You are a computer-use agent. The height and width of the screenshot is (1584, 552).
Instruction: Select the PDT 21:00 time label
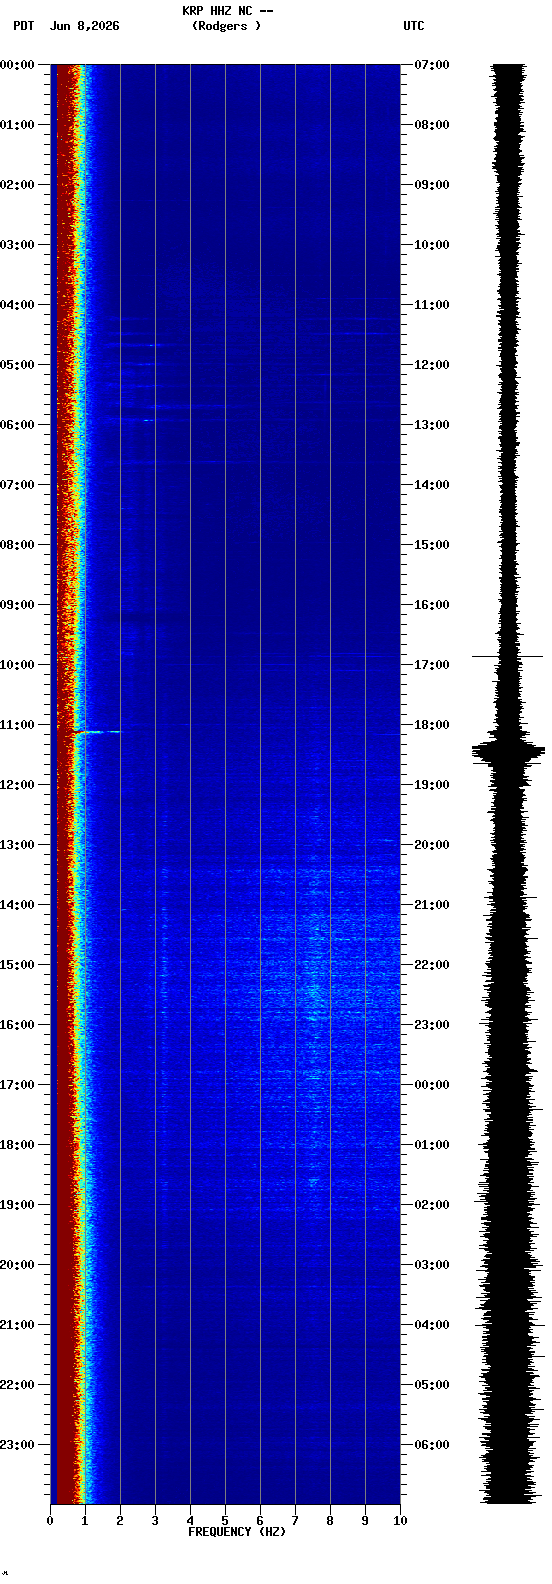click(17, 1325)
